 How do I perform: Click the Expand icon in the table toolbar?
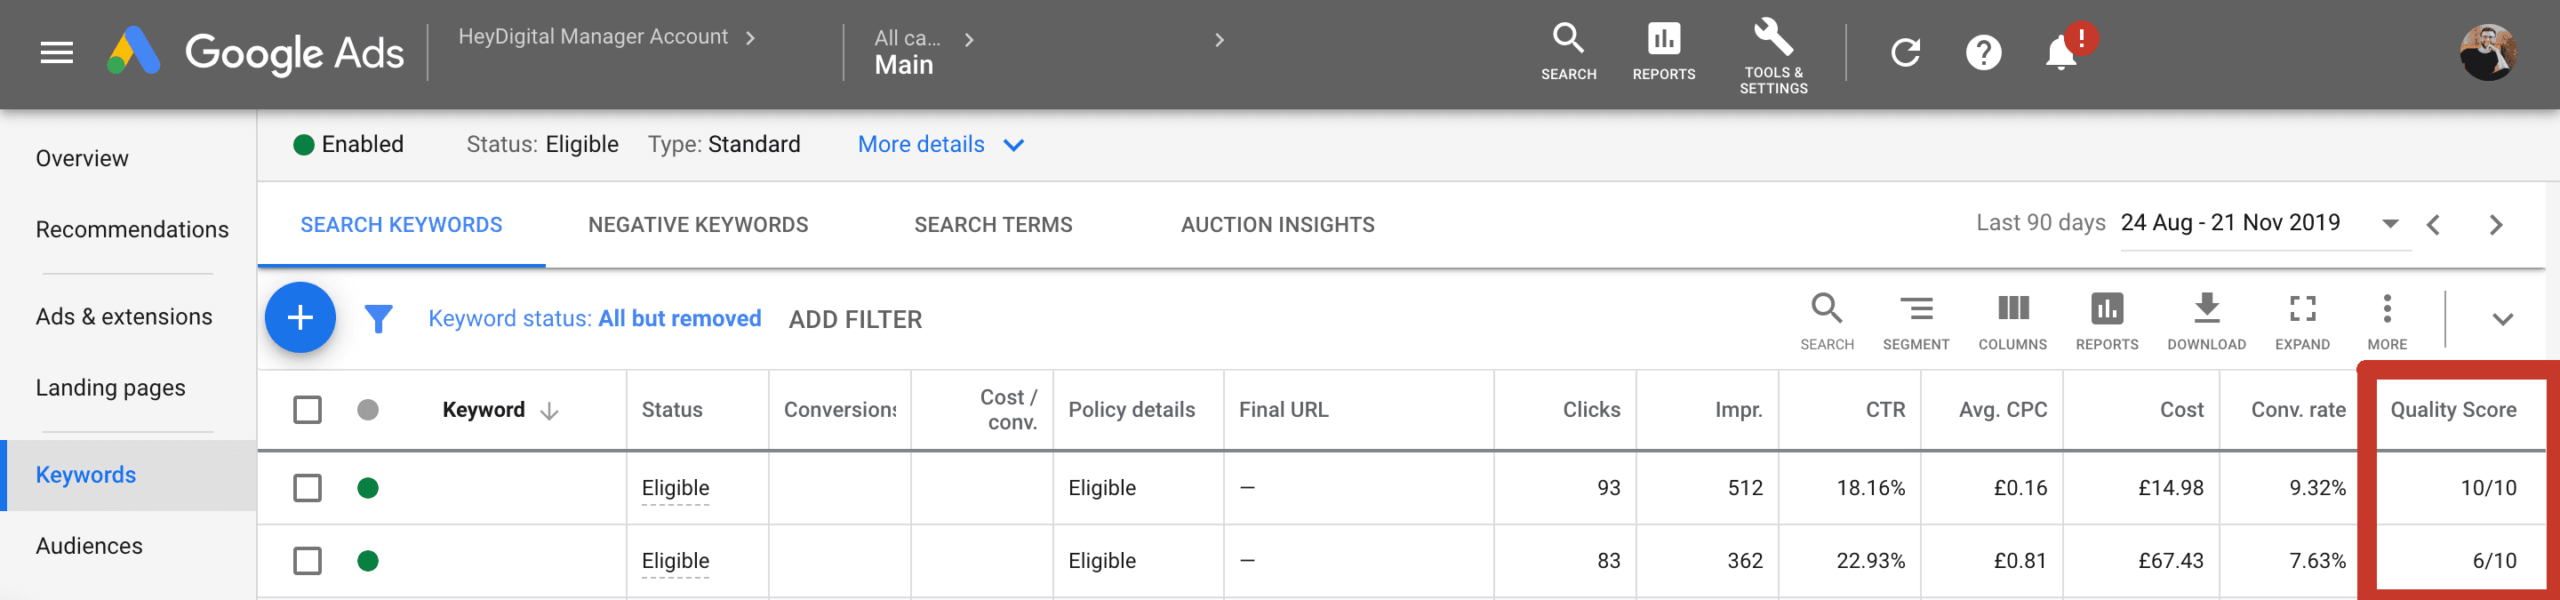point(2301,310)
